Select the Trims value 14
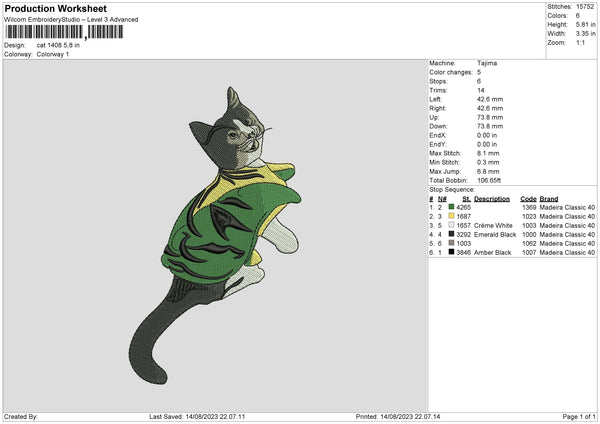Viewport: 600px width, 424px height. (481, 90)
